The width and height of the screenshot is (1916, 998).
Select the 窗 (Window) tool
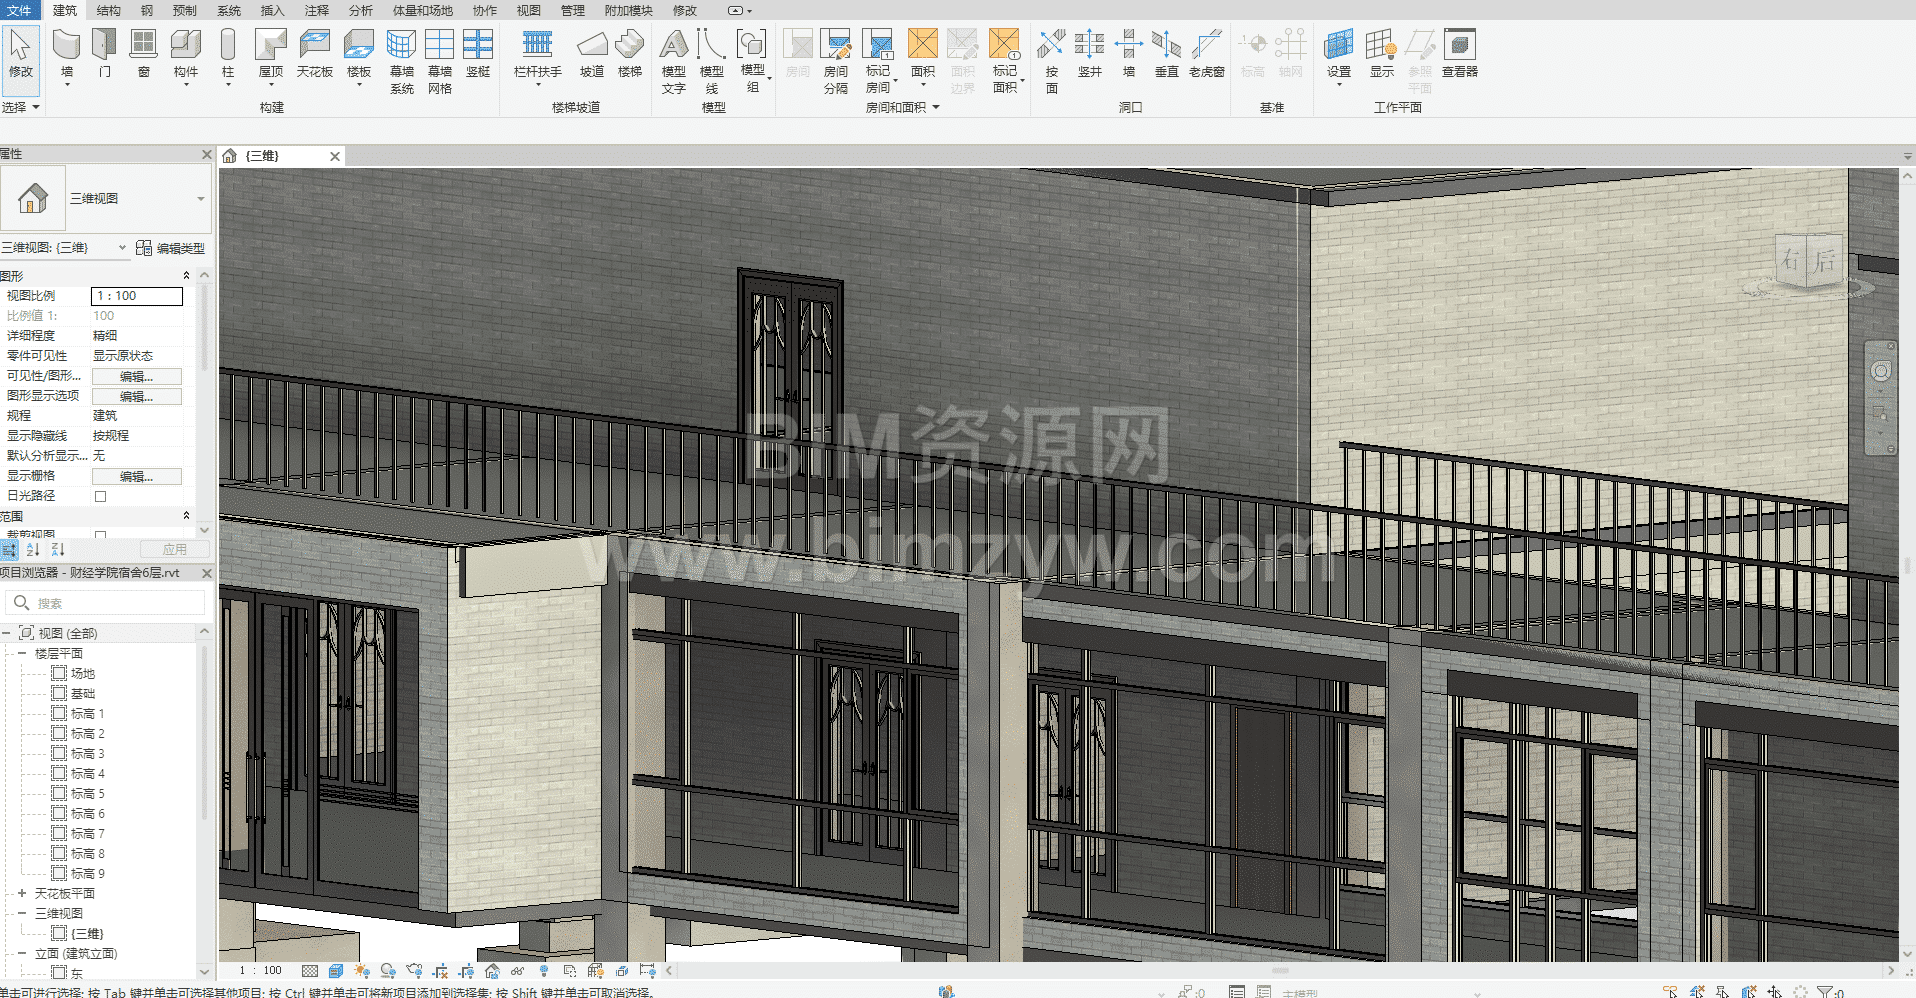[x=144, y=55]
